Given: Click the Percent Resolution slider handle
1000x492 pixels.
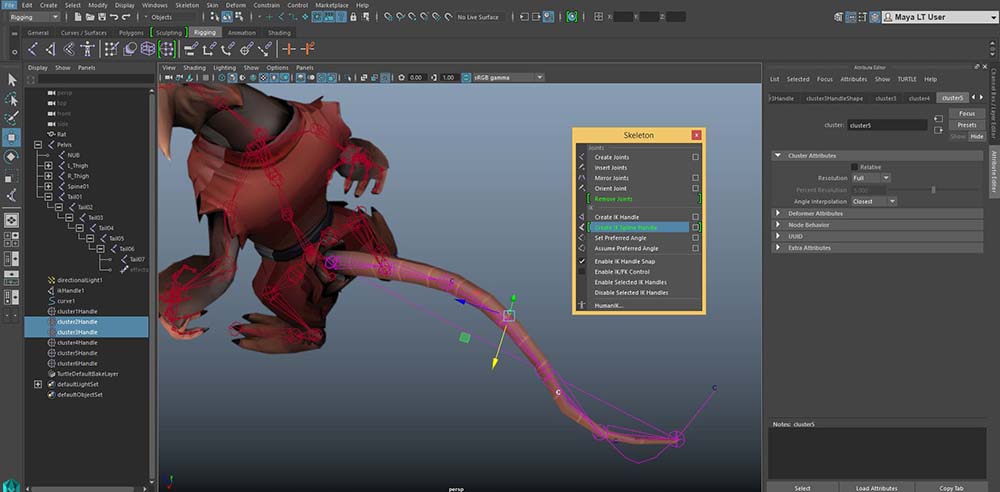Looking at the screenshot, I should 933,189.
